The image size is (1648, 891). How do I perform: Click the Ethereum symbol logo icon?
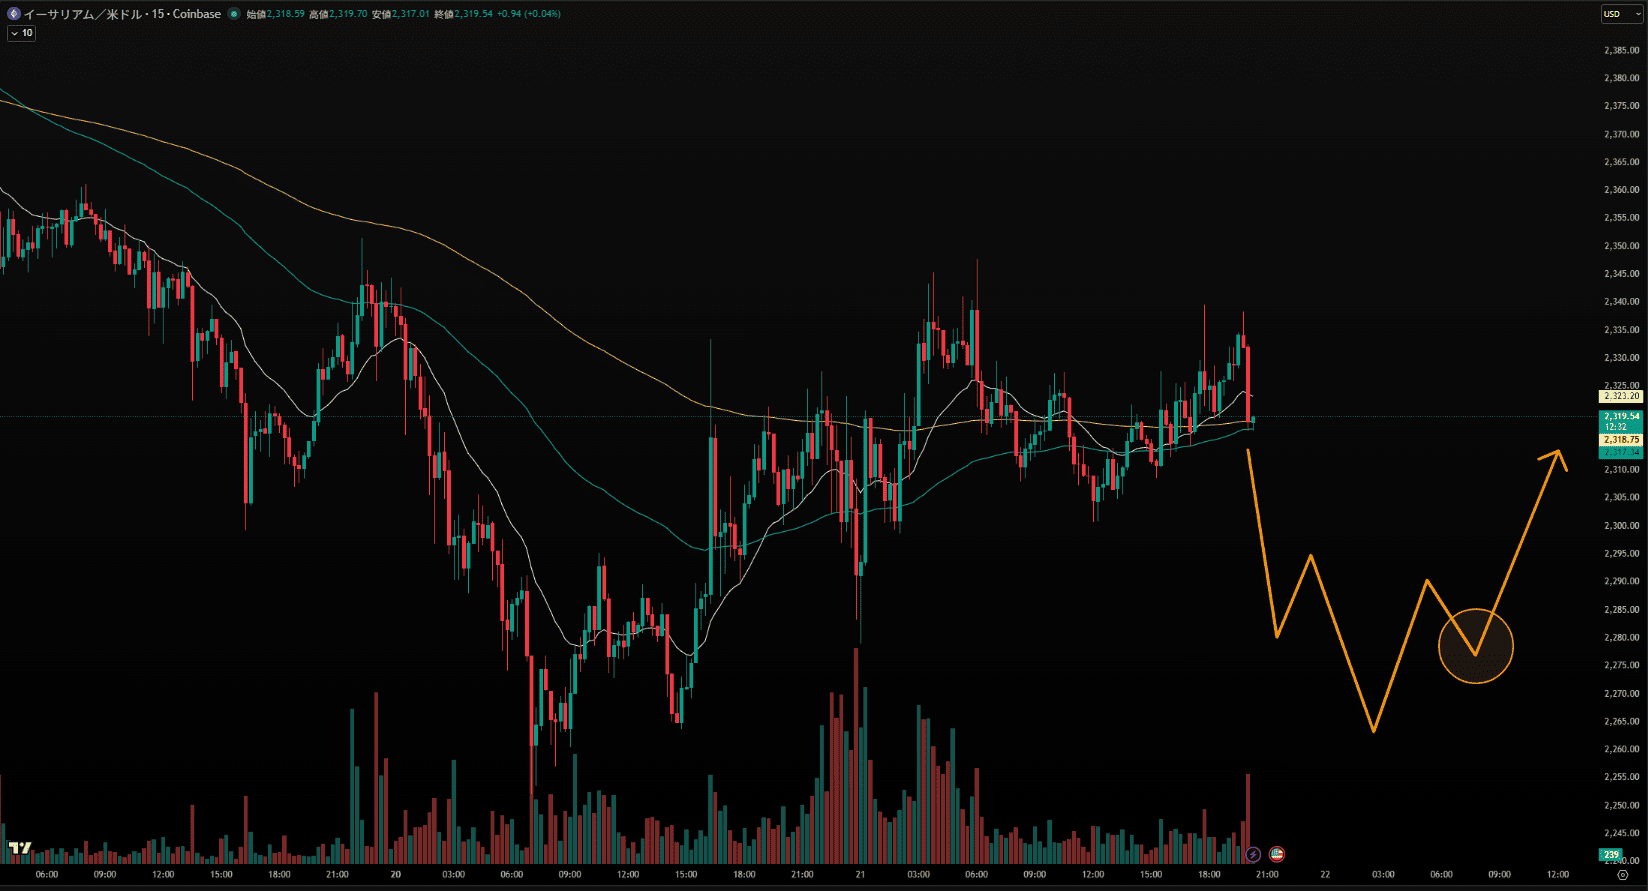[x=14, y=14]
